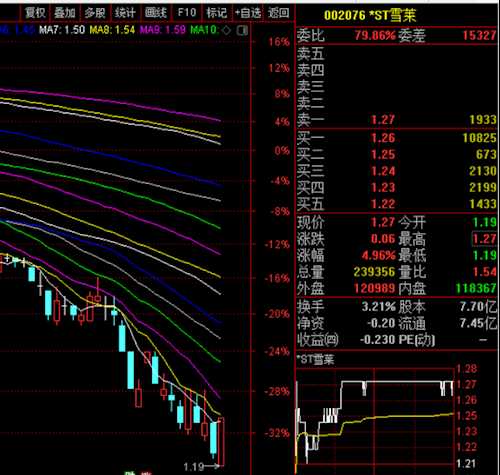
Task: Click the 卖一 ask price 1.27
Action: 383,120
